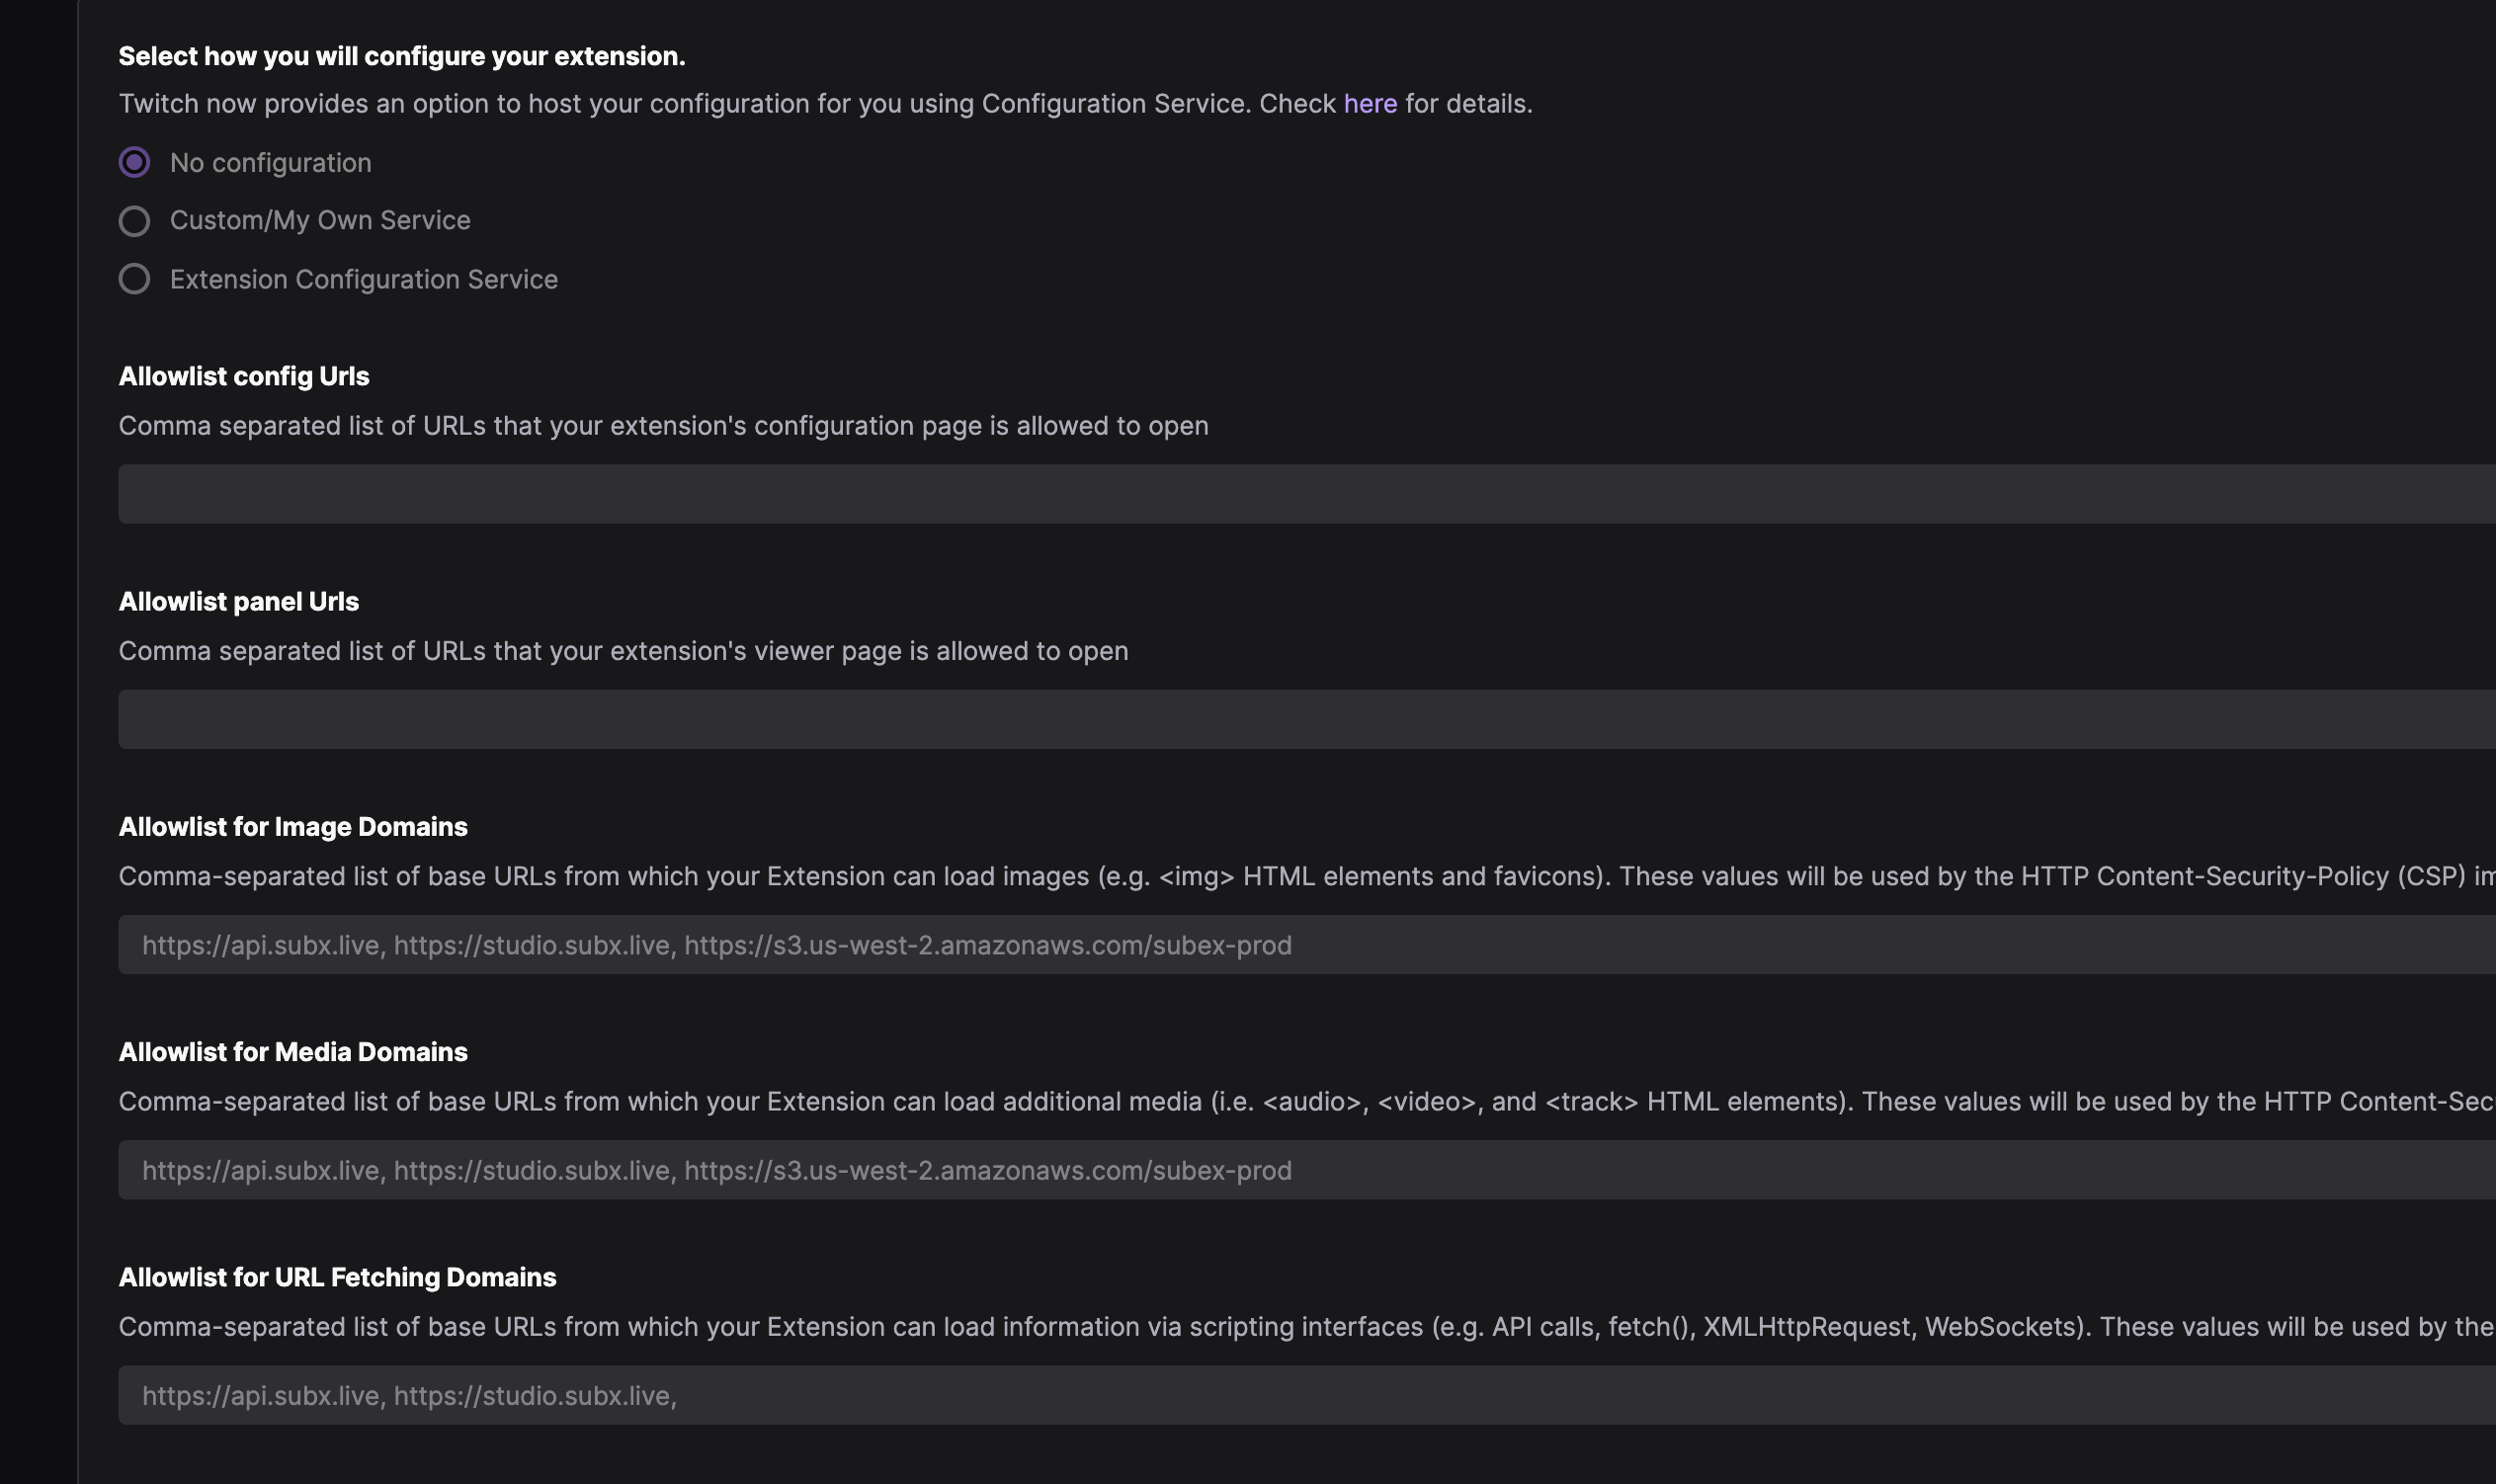Enable "Extension Configuration Service" option
This screenshot has width=2496, height=1484.
tap(135, 279)
